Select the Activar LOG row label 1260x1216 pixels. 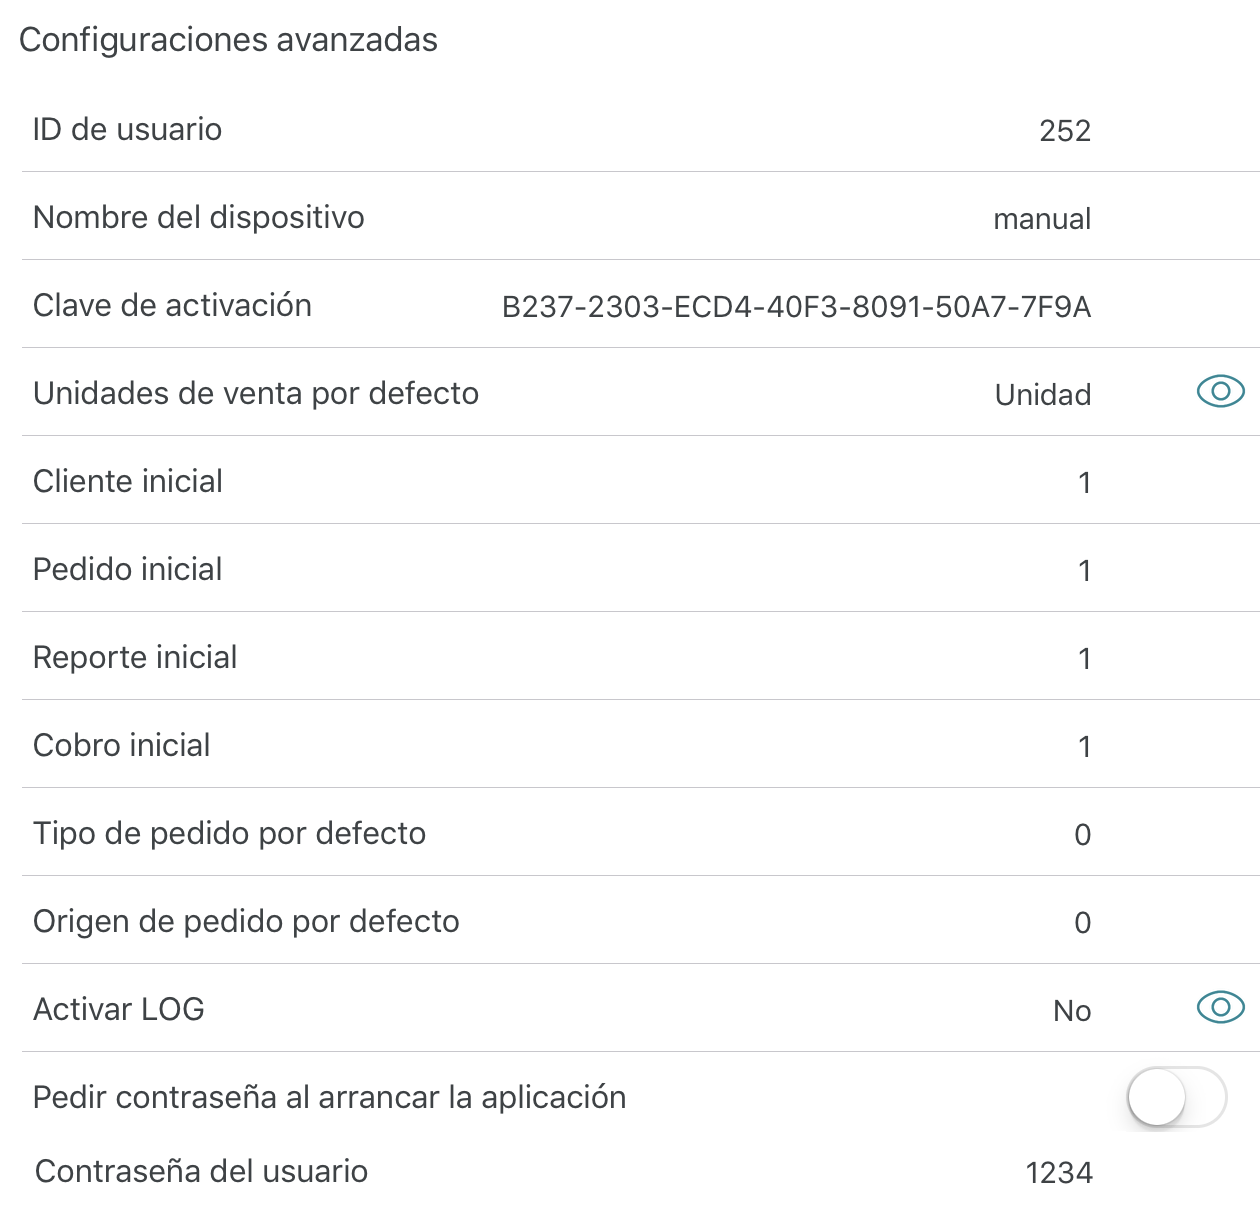pyautogui.click(x=118, y=1009)
